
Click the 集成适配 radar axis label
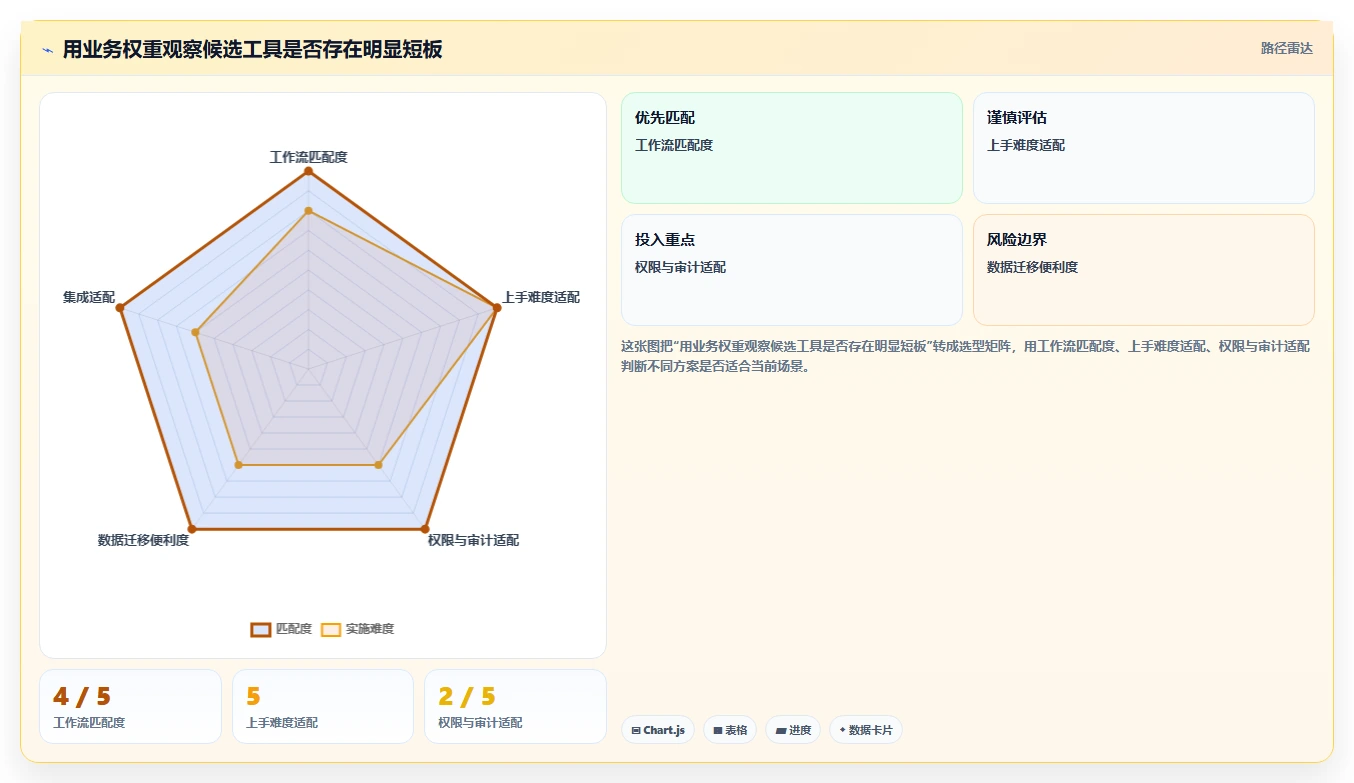(x=89, y=297)
